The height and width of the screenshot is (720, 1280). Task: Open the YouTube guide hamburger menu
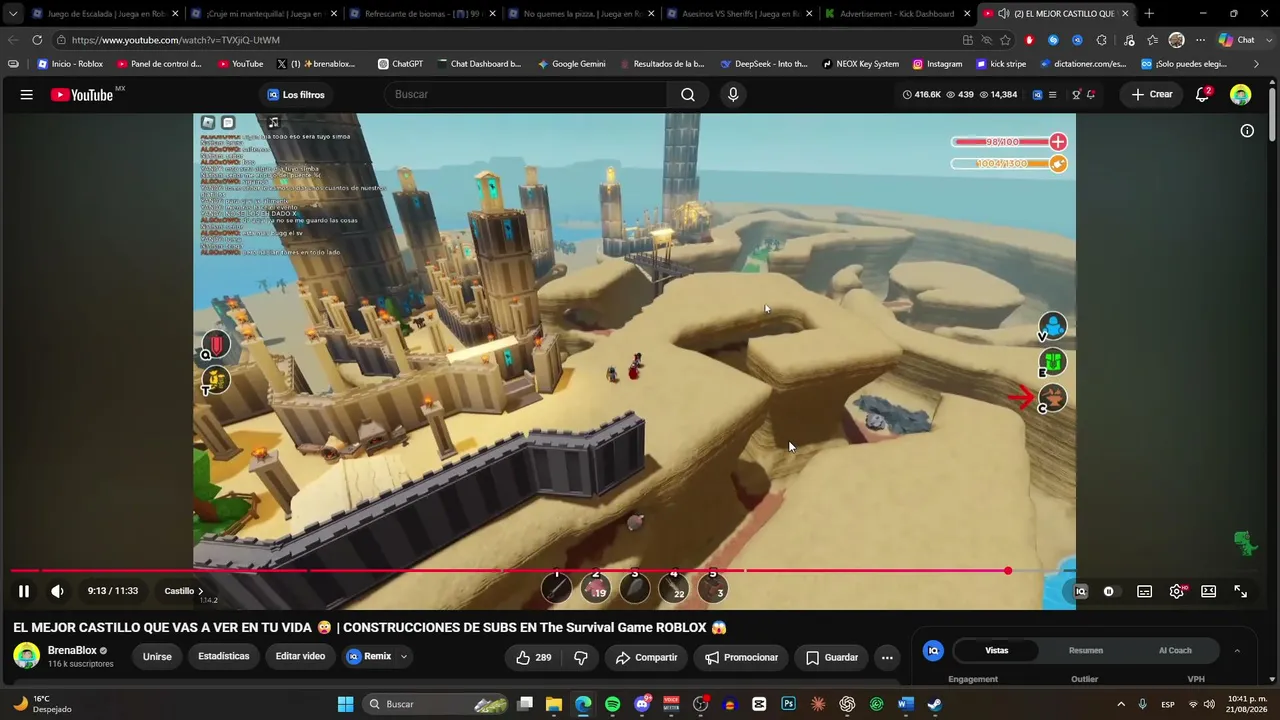tap(26, 95)
